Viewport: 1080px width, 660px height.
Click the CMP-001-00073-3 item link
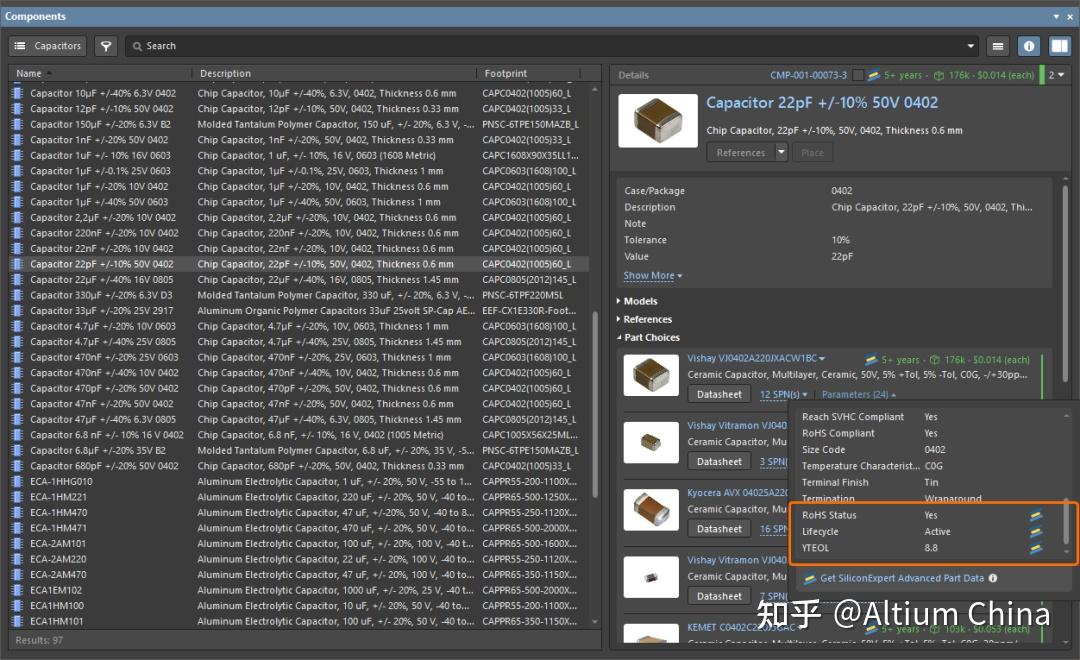808,75
